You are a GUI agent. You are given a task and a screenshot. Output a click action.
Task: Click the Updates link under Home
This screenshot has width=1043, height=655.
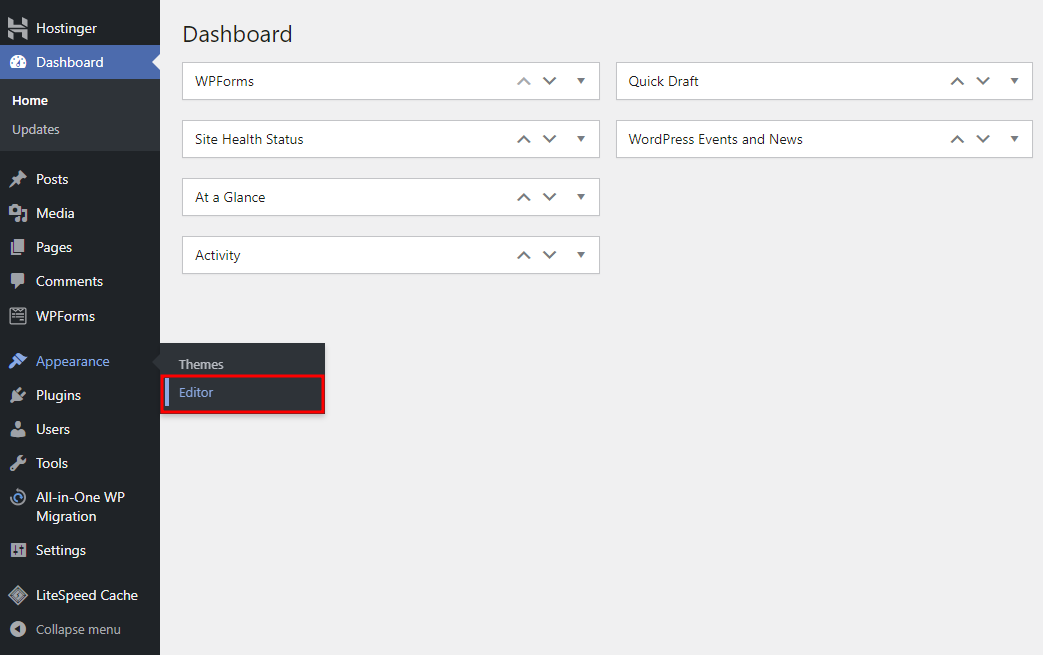point(35,129)
